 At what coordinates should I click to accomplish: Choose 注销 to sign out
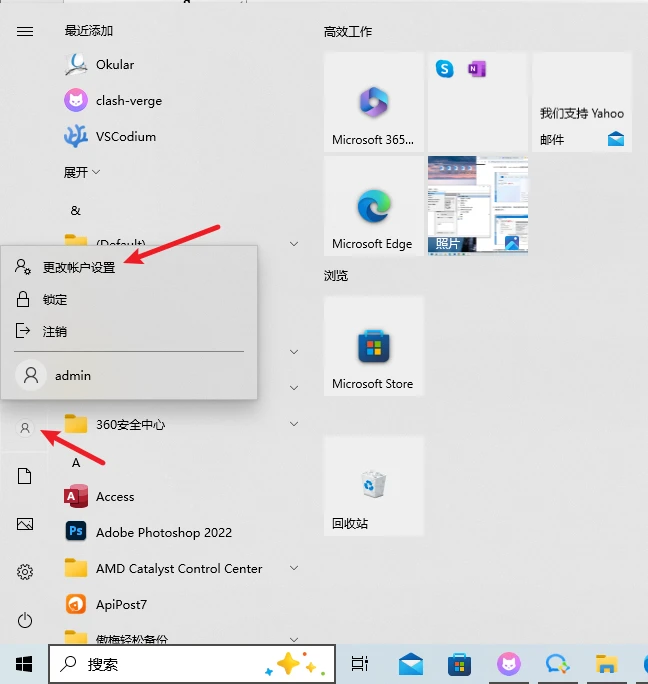click(x=129, y=332)
